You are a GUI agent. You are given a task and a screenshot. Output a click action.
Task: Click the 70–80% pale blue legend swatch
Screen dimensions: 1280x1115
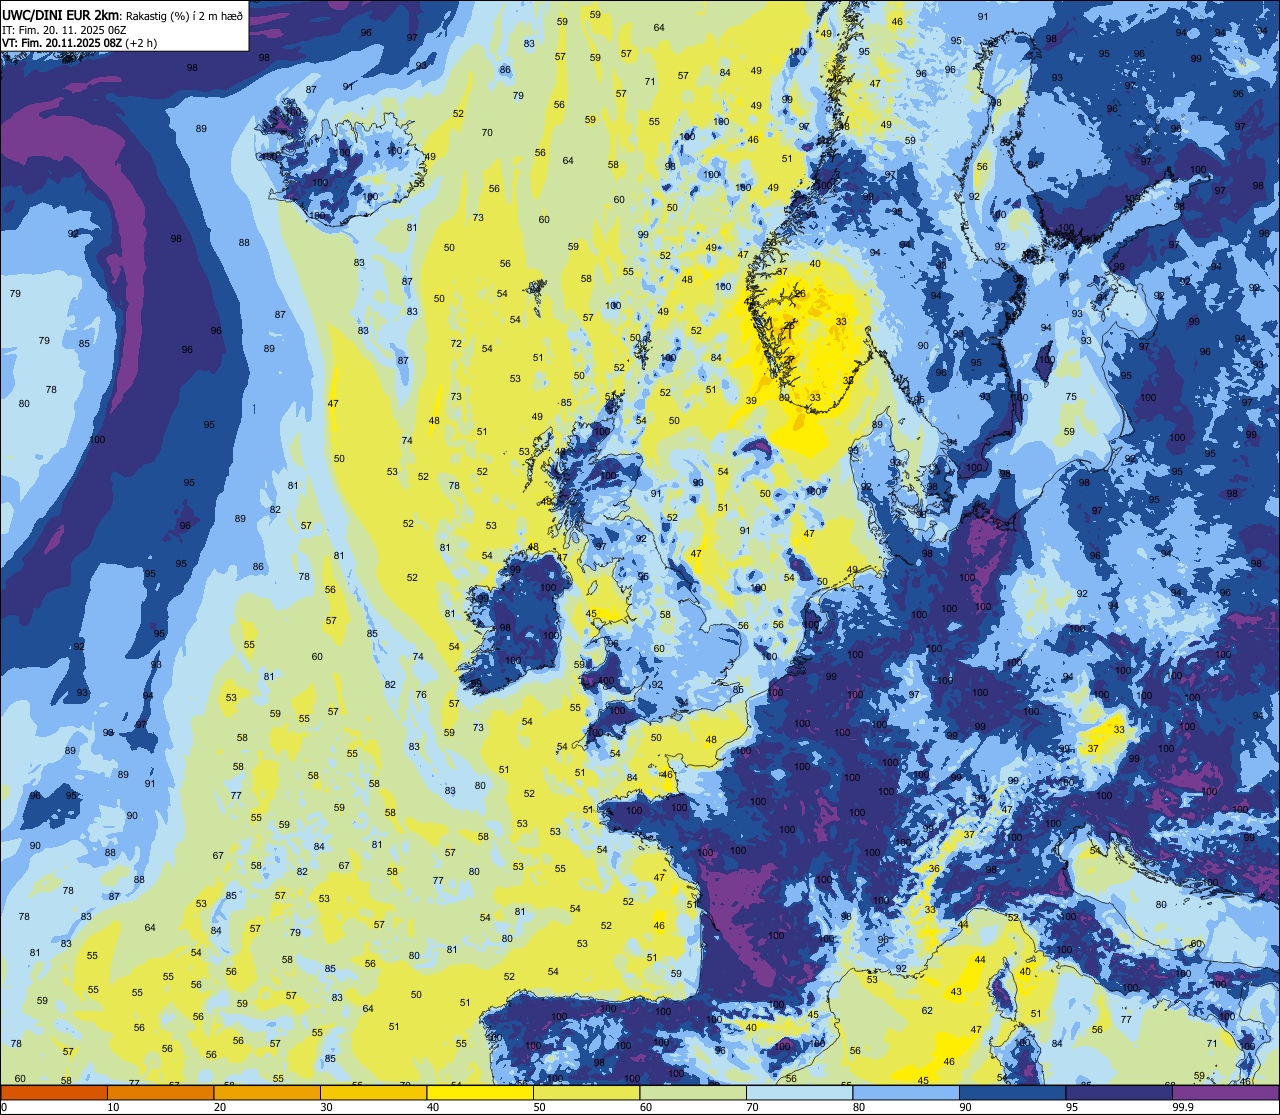[x=799, y=1093]
